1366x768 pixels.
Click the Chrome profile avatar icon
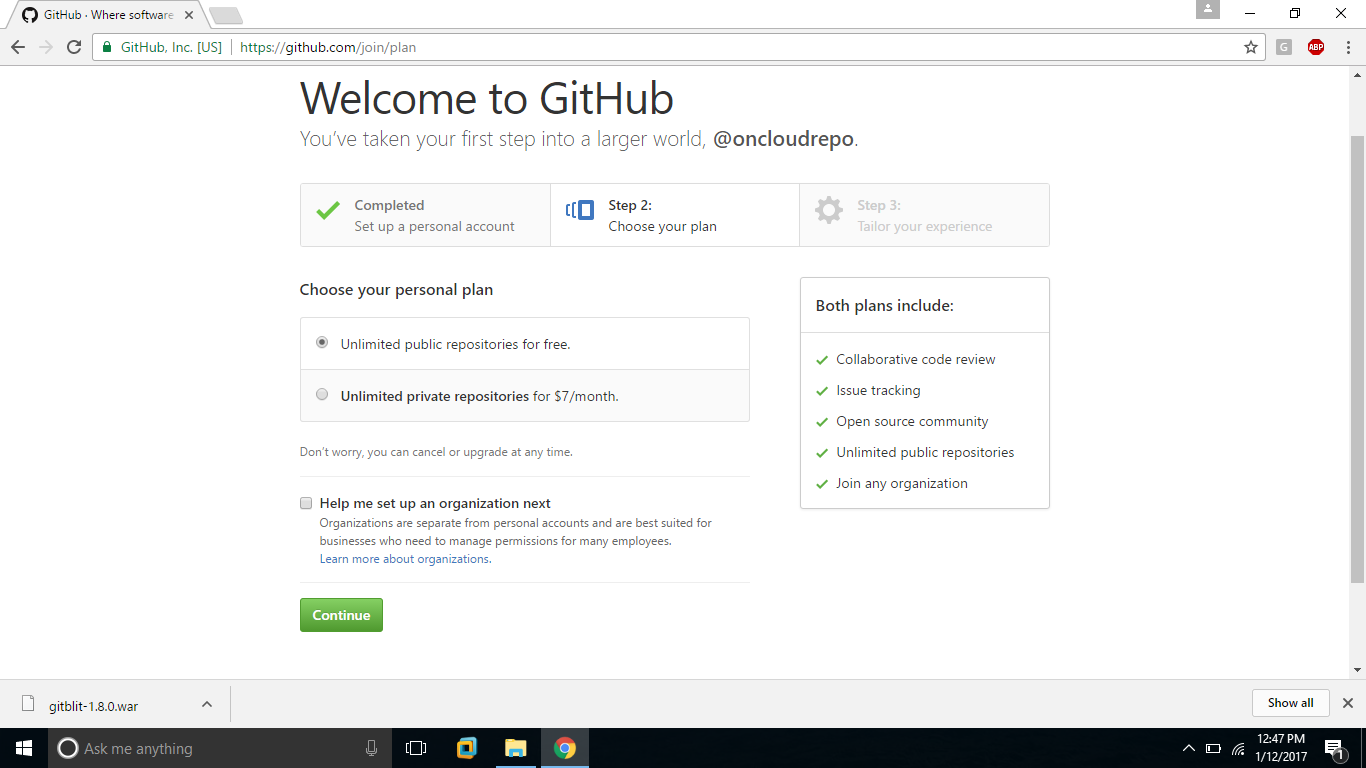(1208, 10)
